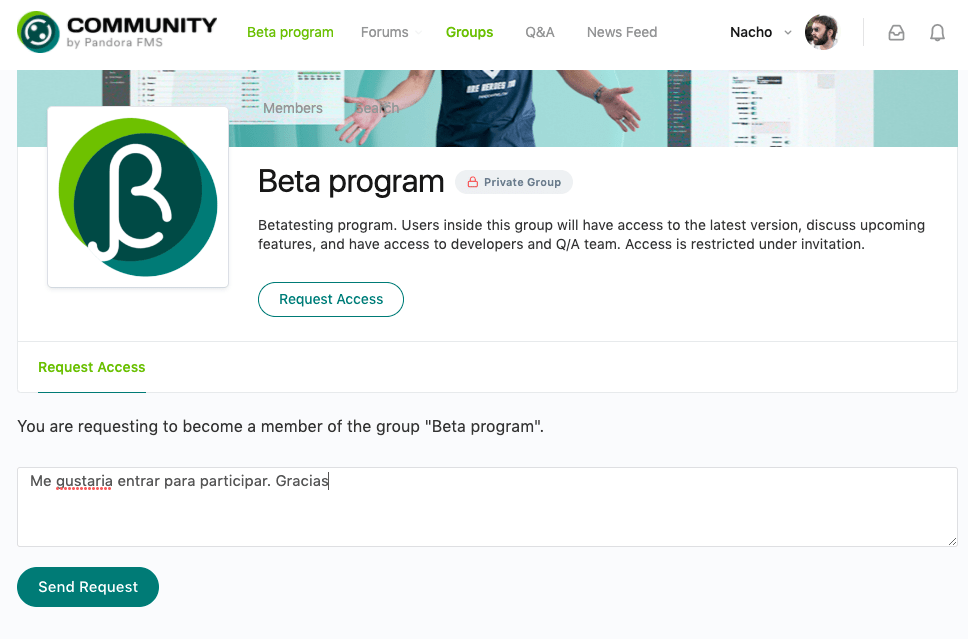Expand the Nacho user menu chevron

(x=788, y=33)
